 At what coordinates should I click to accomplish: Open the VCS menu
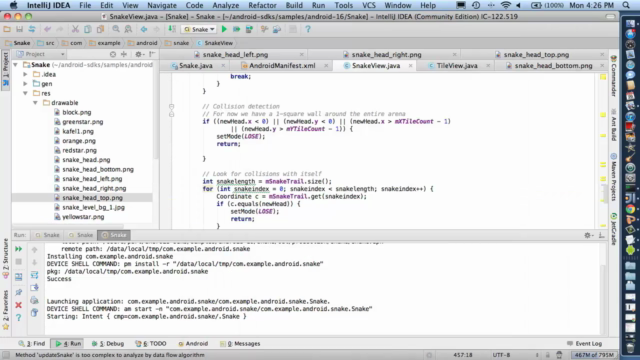(x=369, y=5)
